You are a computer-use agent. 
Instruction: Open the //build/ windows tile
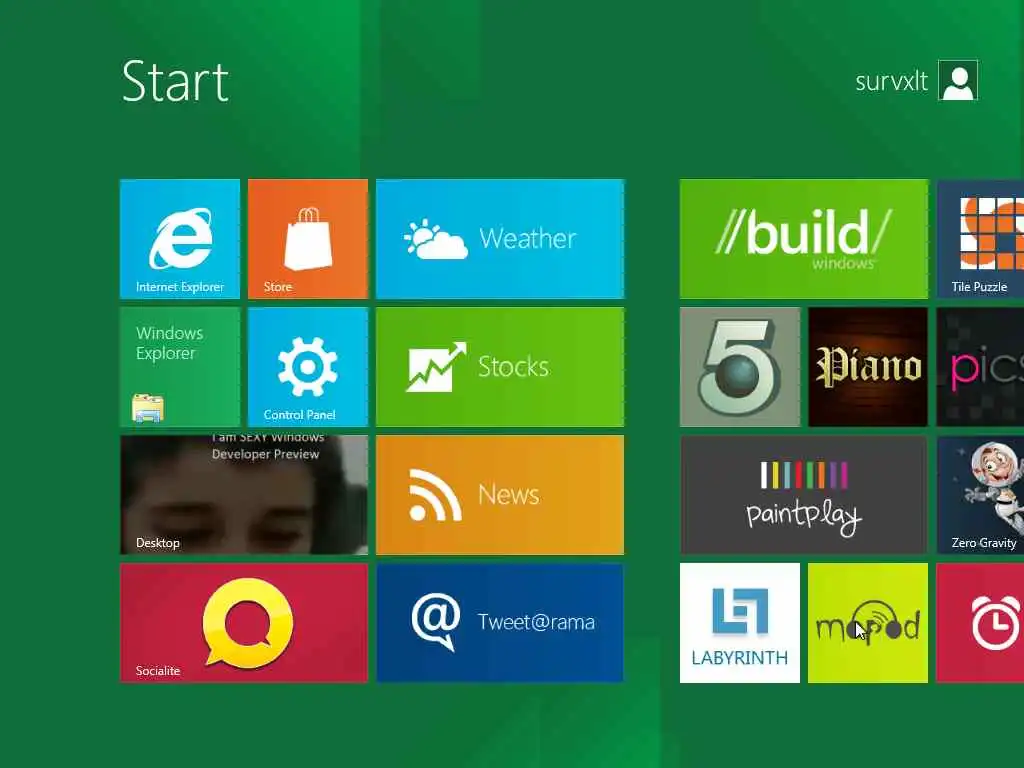[803, 239]
